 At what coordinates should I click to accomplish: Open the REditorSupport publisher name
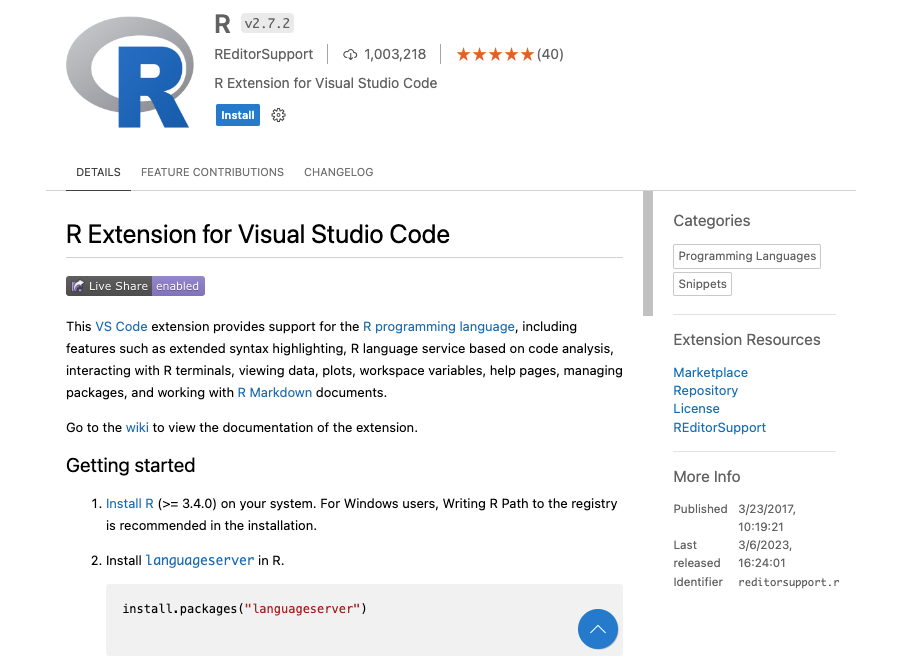[263, 54]
